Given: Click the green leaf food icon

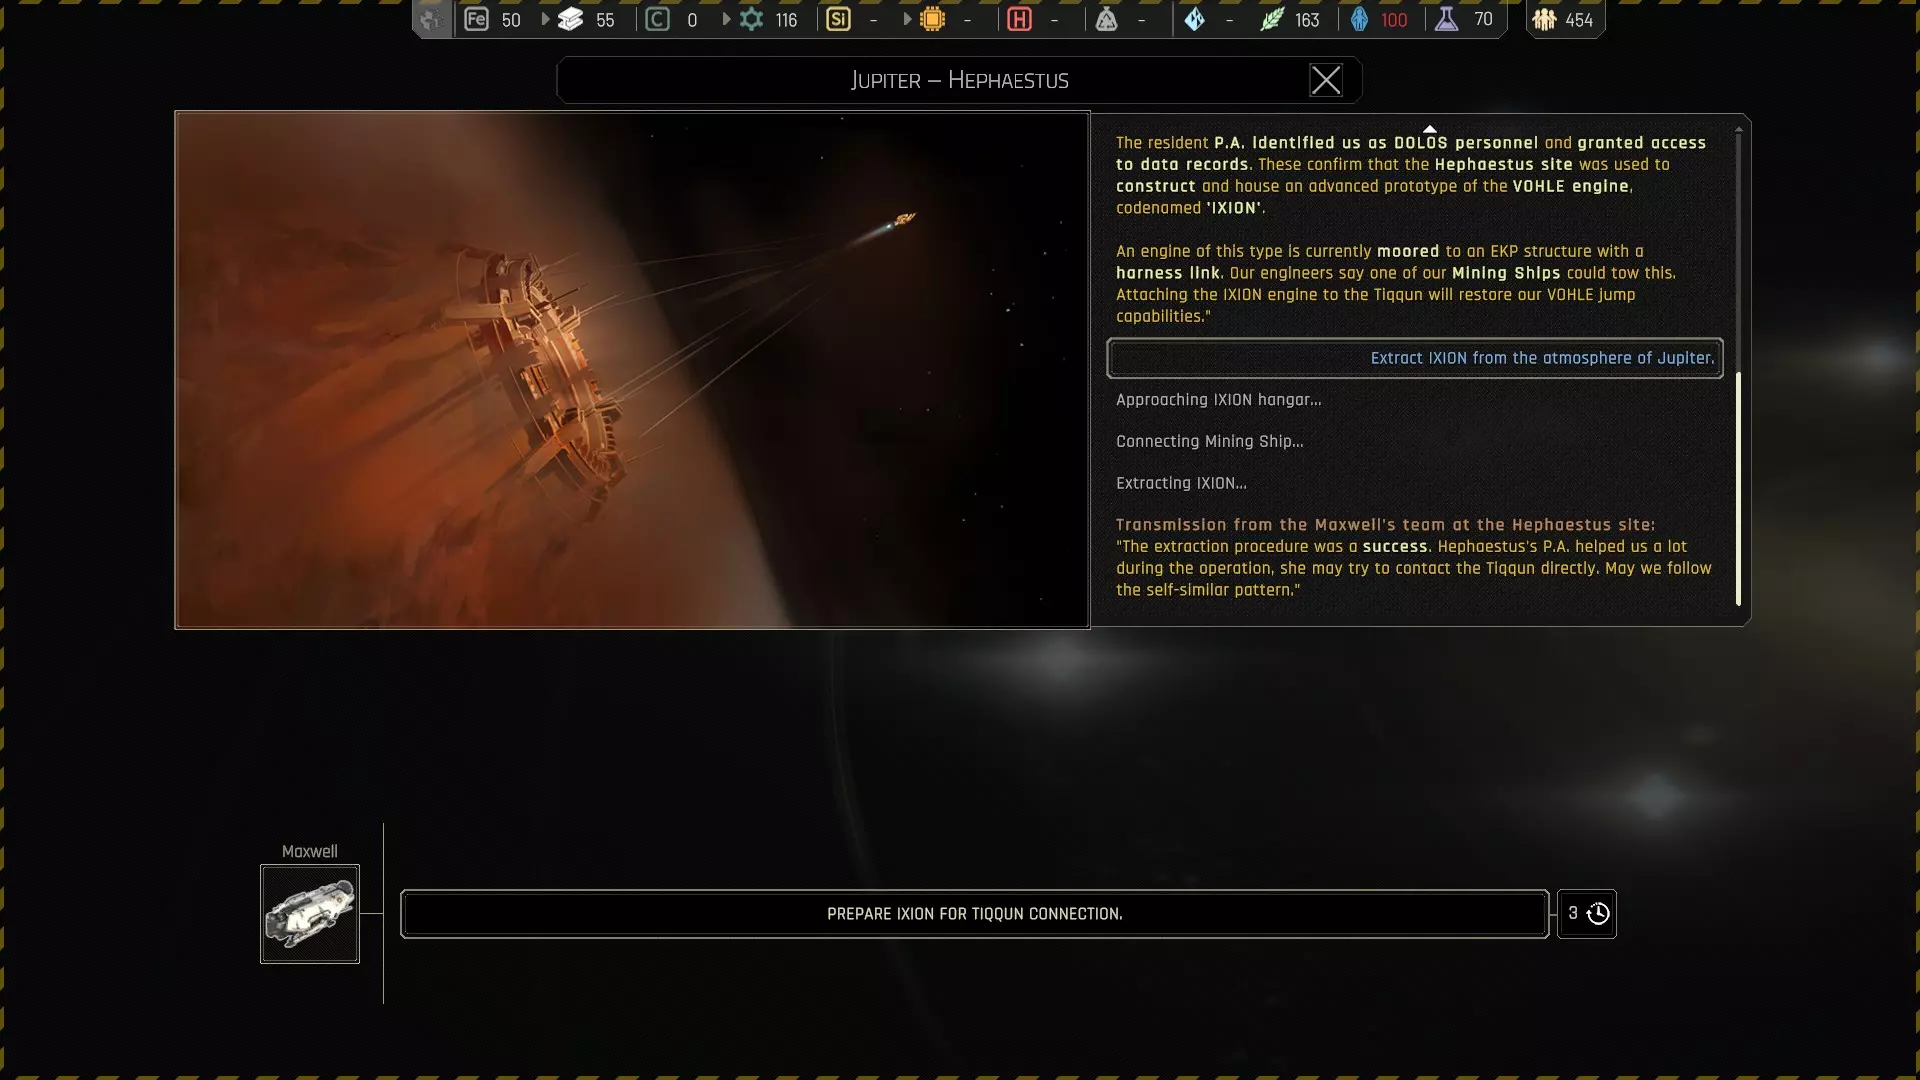Looking at the screenshot, I should [1271, 19].
